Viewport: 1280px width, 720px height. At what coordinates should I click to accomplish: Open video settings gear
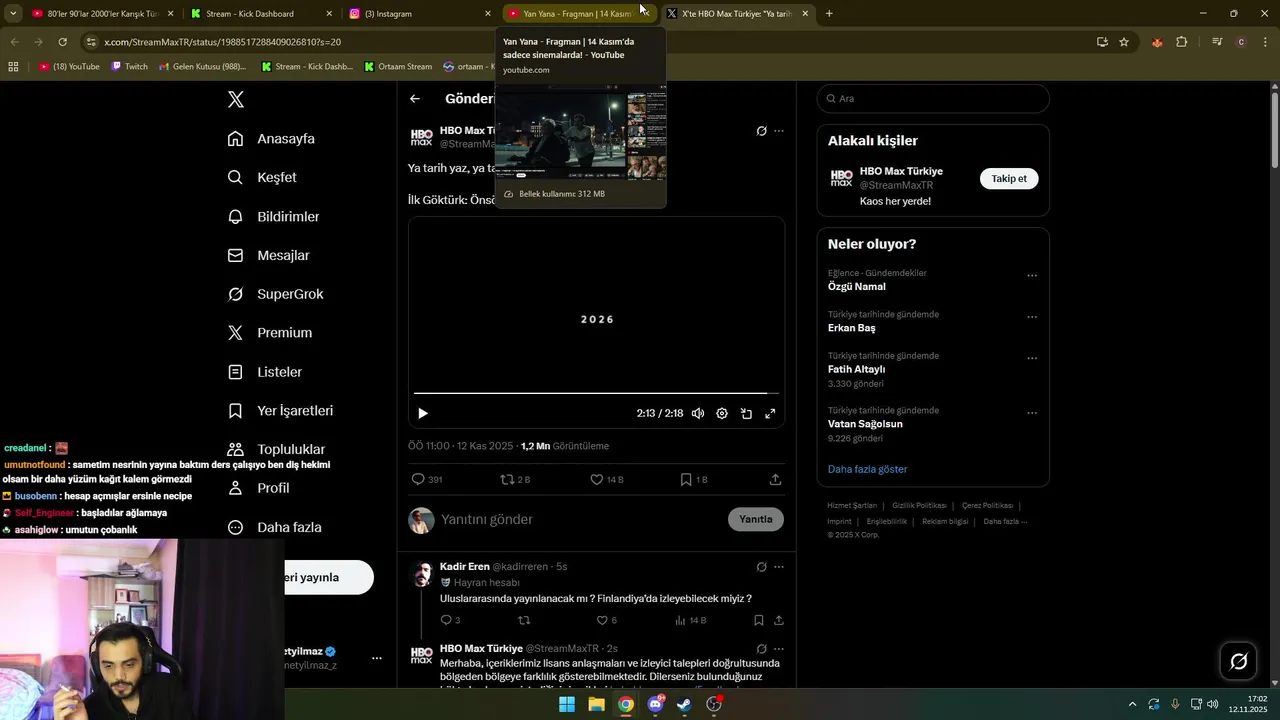pyautogui.click(x=722, y=413)
